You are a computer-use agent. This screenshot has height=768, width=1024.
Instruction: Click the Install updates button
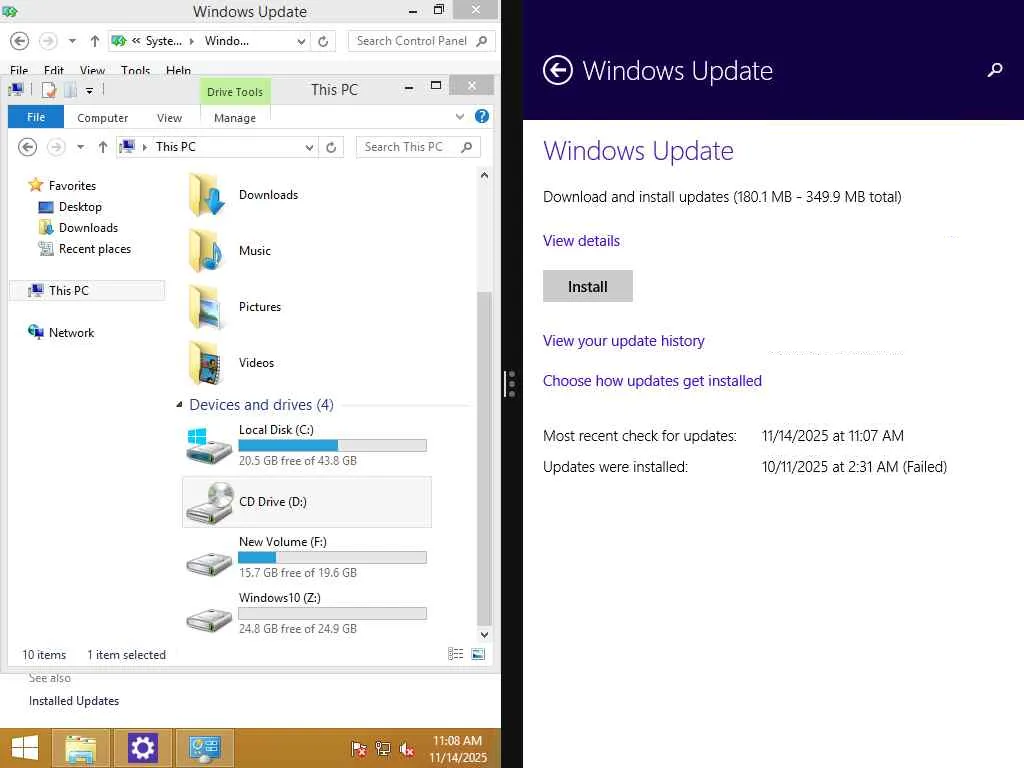tap(588, 286)
